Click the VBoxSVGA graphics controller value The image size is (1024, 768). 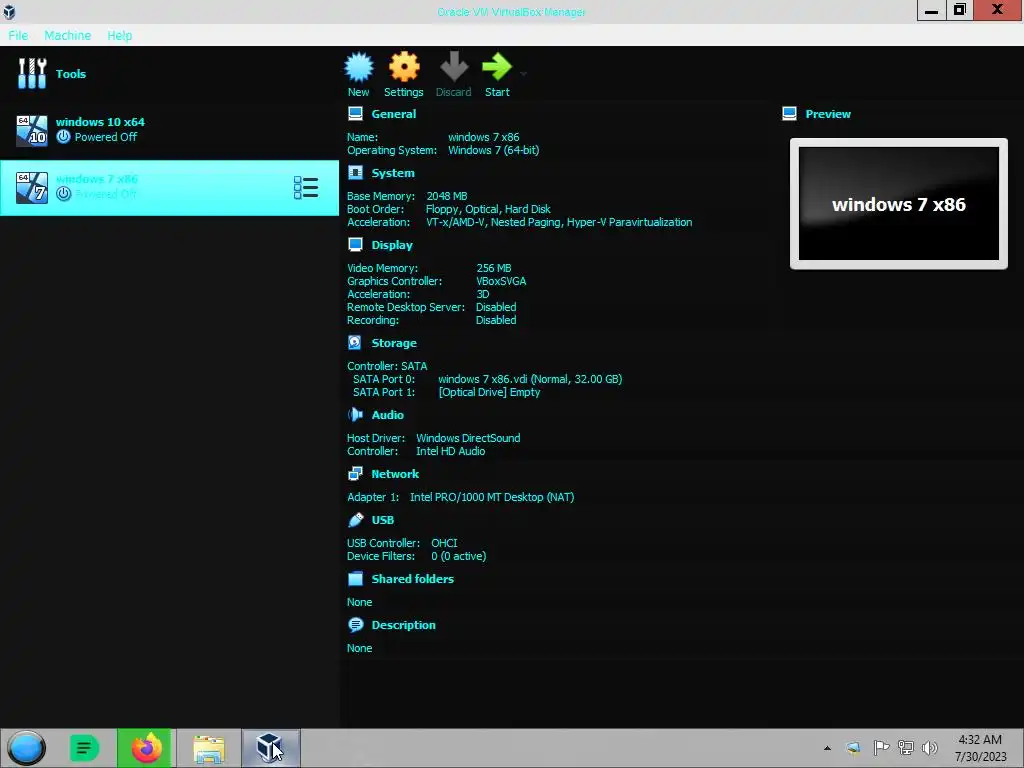501,281
